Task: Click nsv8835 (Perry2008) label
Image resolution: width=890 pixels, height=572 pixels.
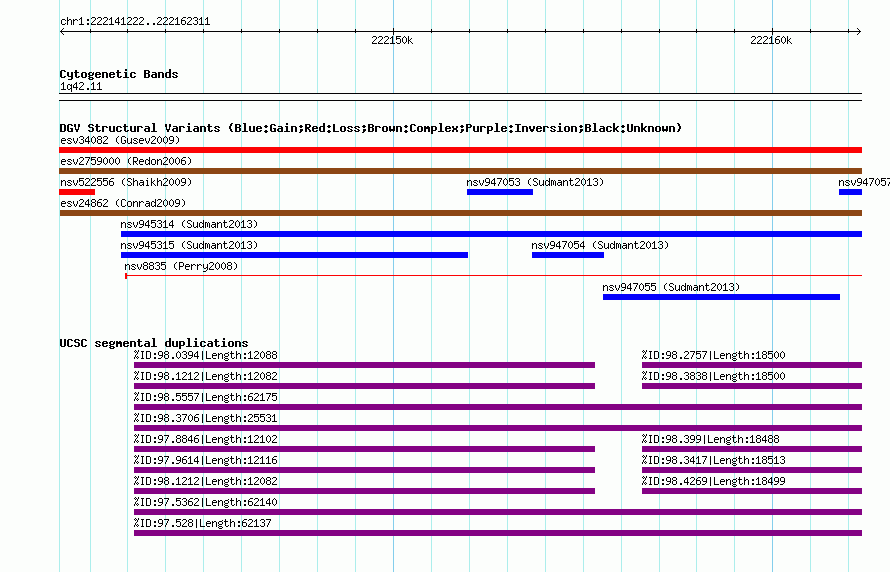Action: point(181,266)
